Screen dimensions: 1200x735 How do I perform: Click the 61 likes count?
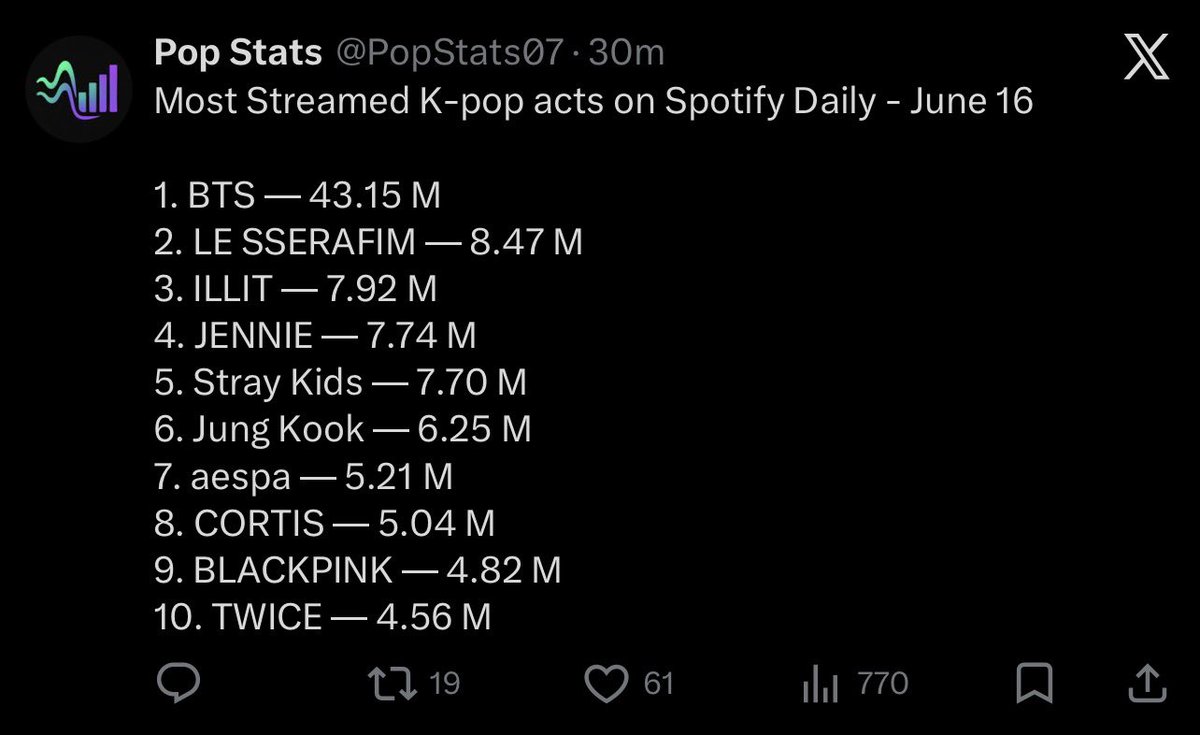pyautogui.click(x=658, y=684)
